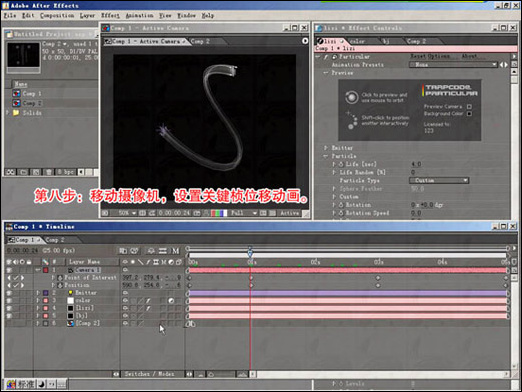Collapse Particle group in Effect Controls

(326, 156)
